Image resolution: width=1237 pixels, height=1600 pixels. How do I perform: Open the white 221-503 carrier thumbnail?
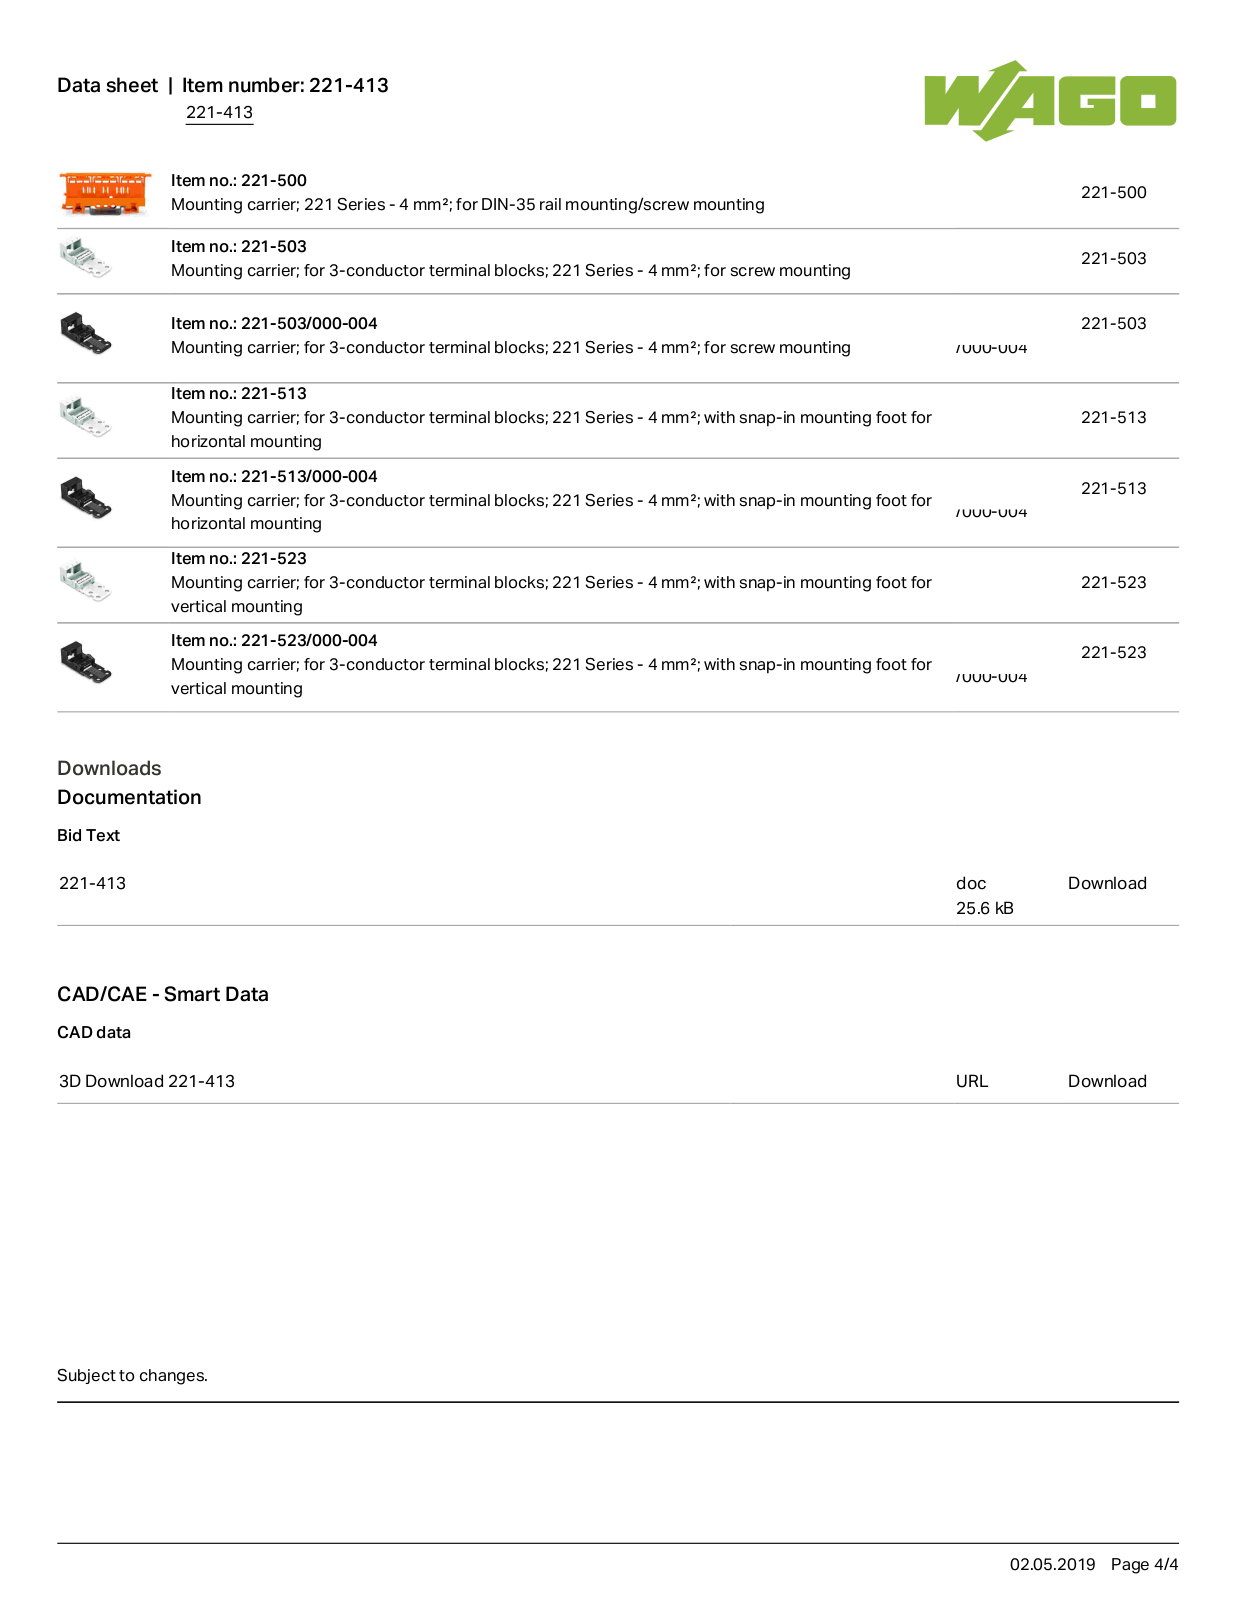pyautogui.click(x=85, y=257)
